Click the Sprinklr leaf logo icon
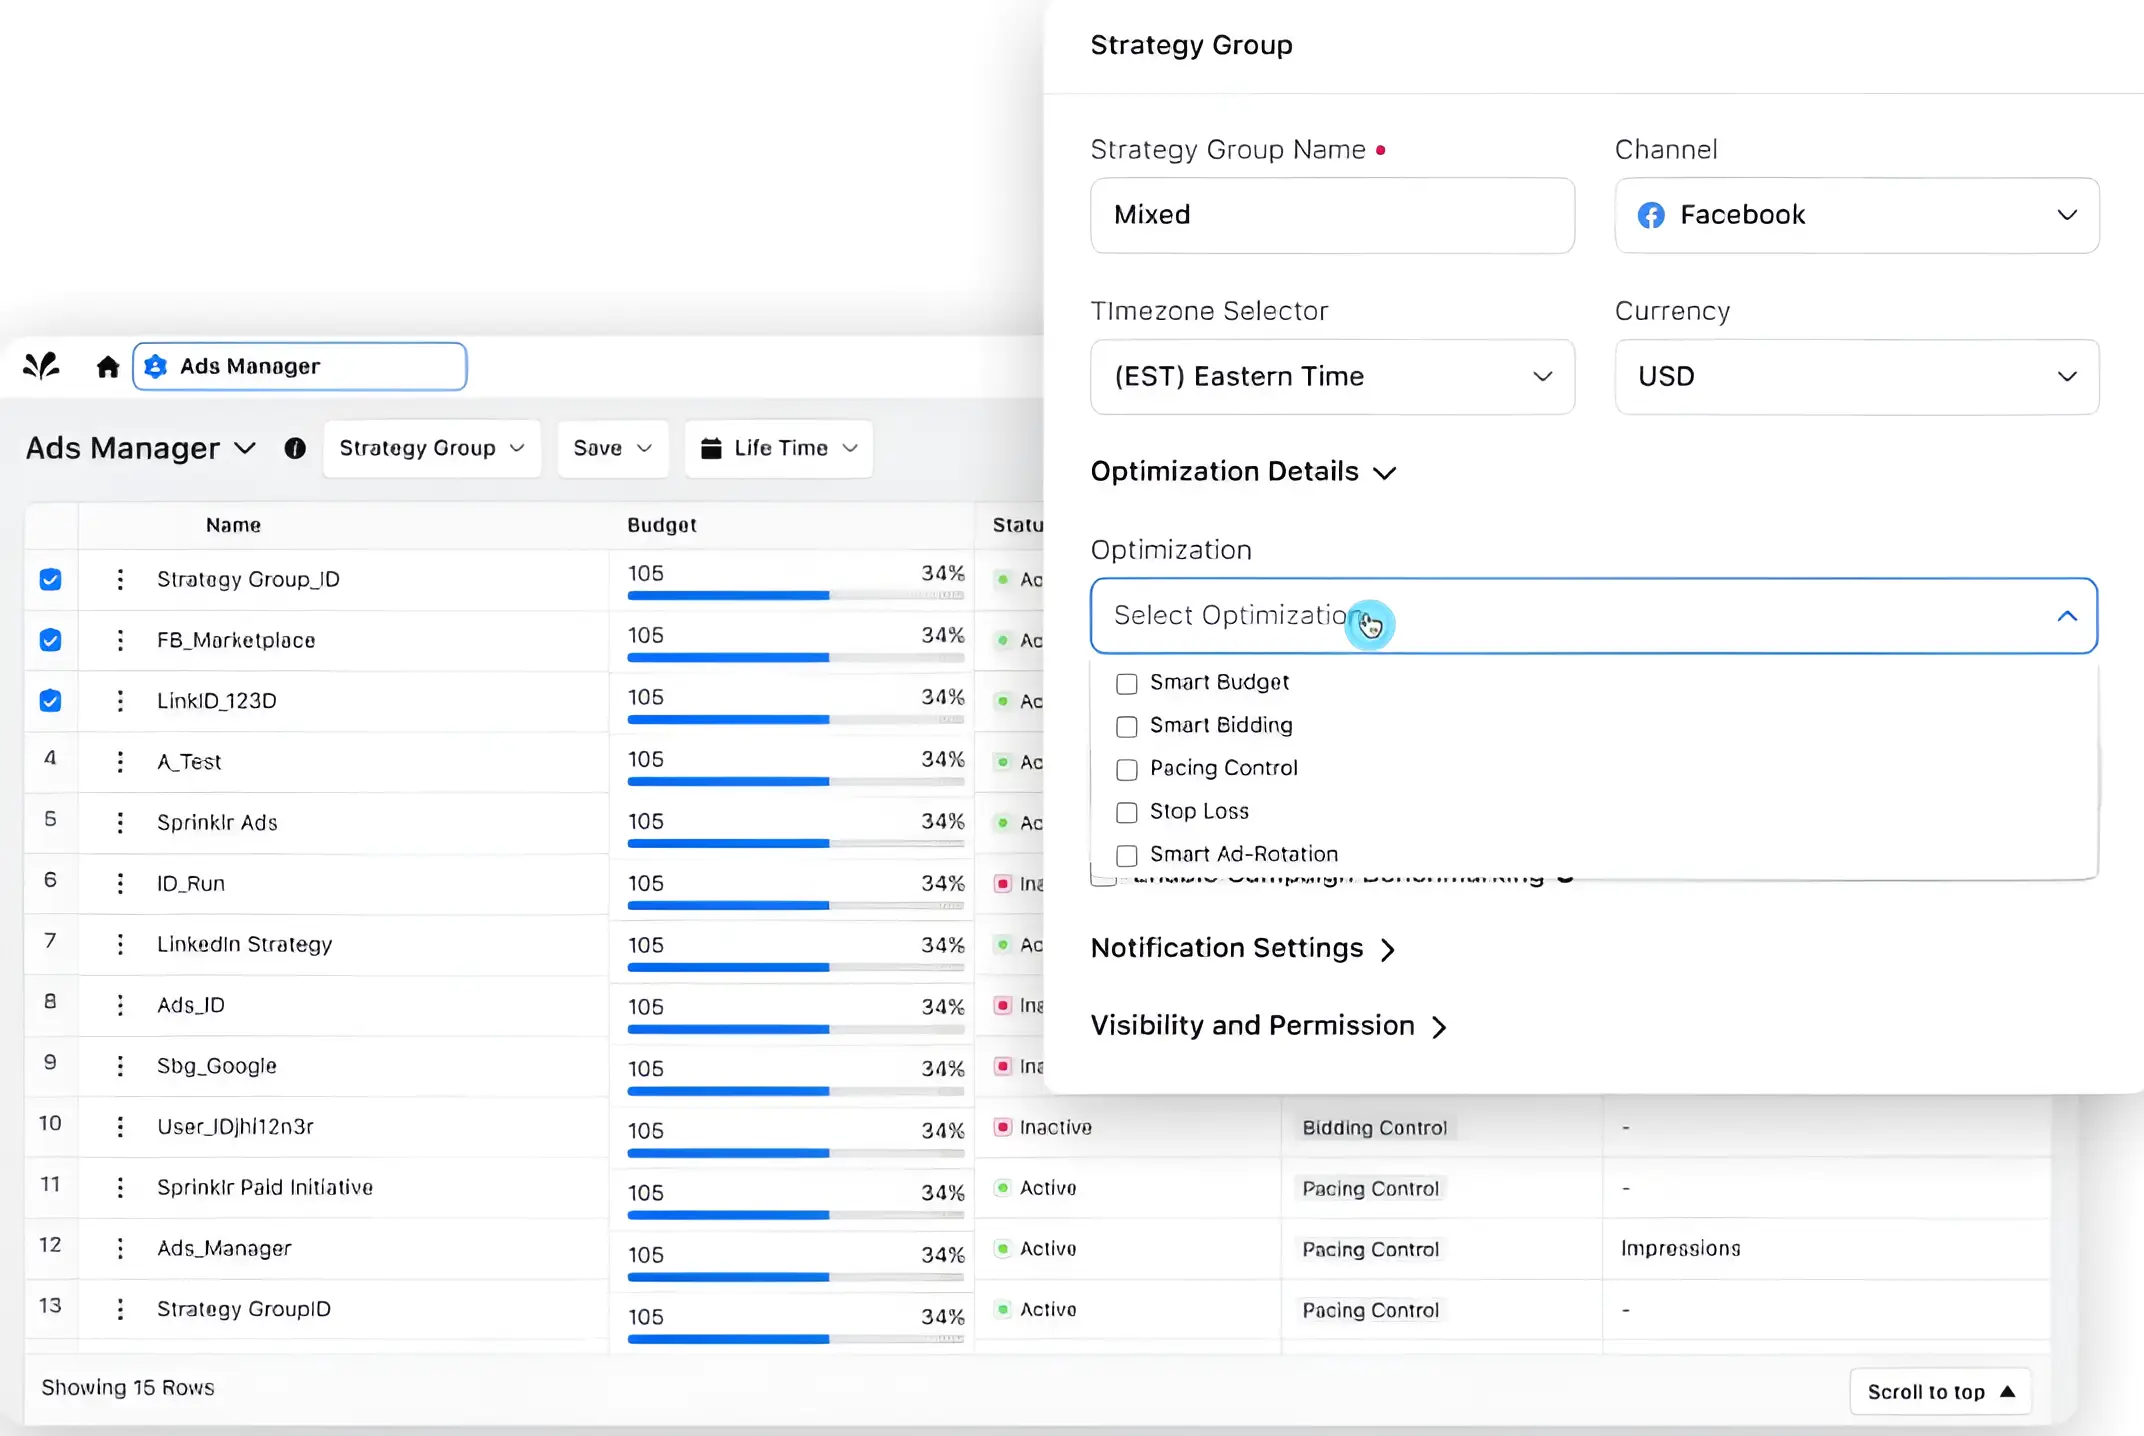This screenshot has width=2144, height=1436. (41, 366)
